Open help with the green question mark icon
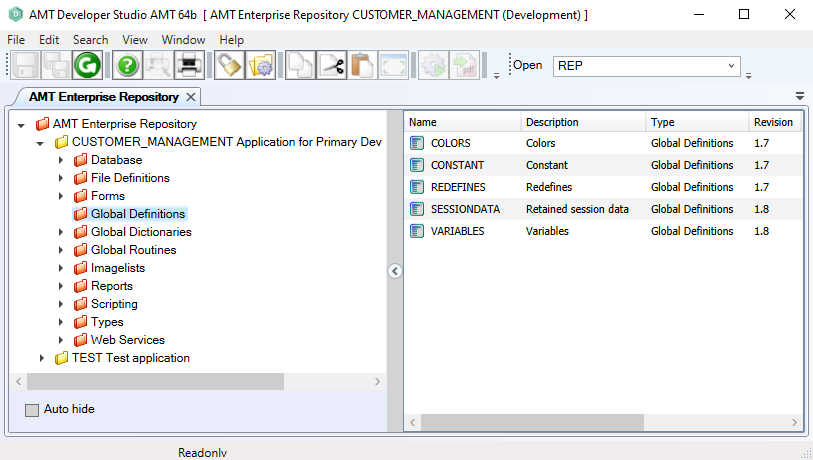 pyautogui.click(x=127, y=66)
